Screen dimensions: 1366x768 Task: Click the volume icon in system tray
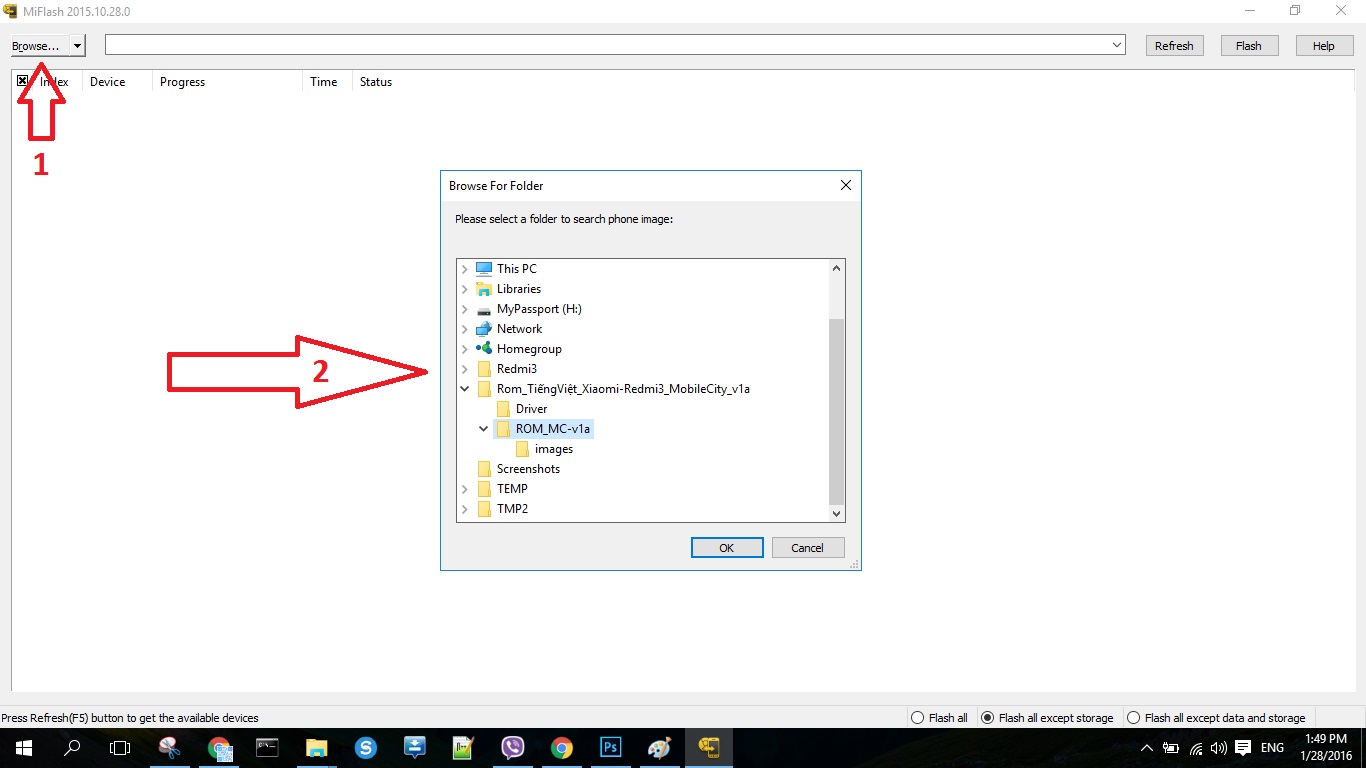(x=1217, y=748)
